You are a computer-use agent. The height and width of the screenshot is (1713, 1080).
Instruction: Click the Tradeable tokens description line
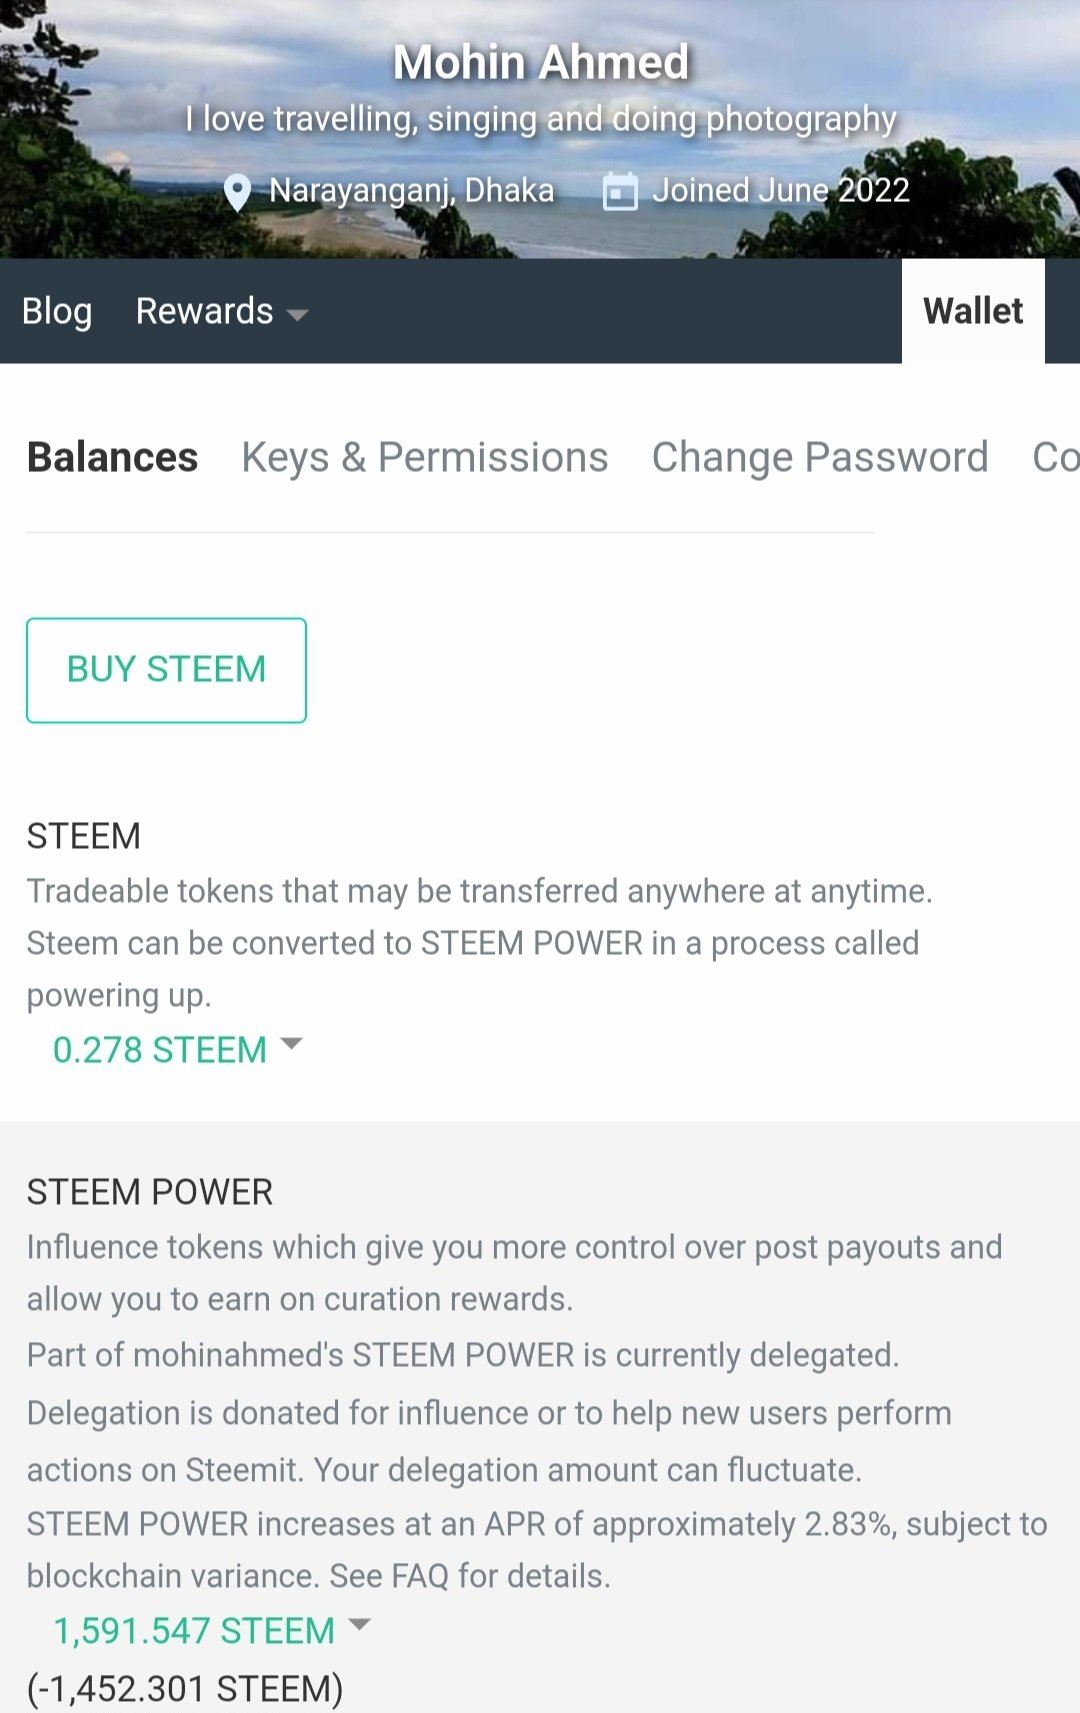[x=479, y=891]
